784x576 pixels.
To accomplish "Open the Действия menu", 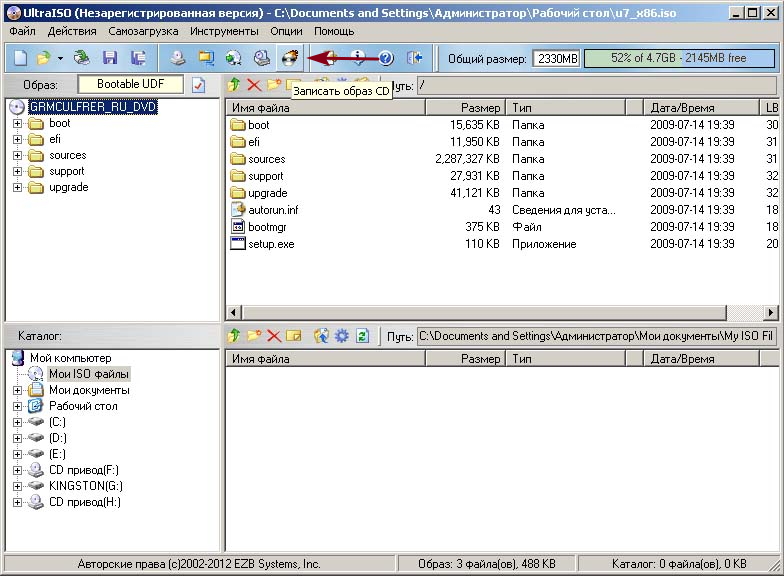I will point(72,31).
